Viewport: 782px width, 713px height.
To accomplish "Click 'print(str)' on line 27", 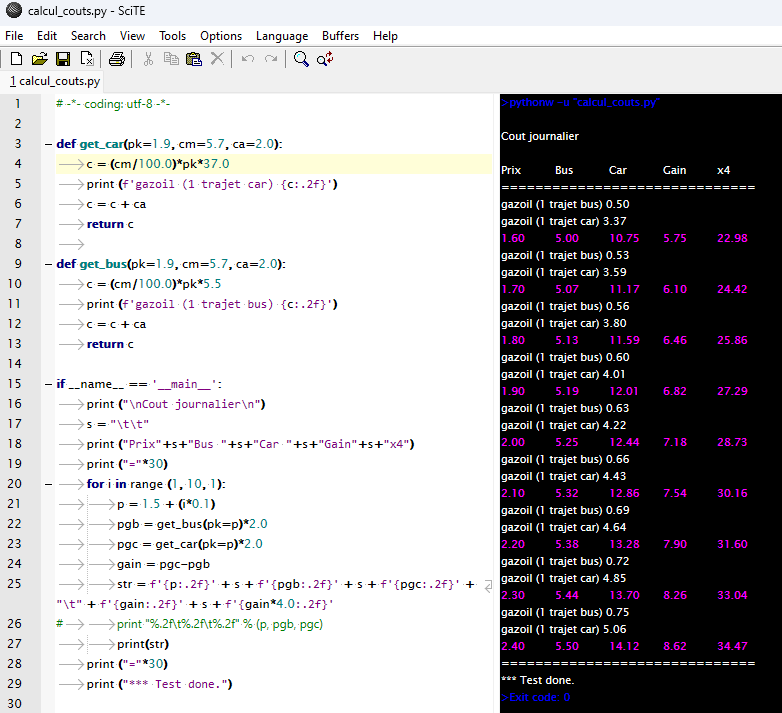I will 143,644.
